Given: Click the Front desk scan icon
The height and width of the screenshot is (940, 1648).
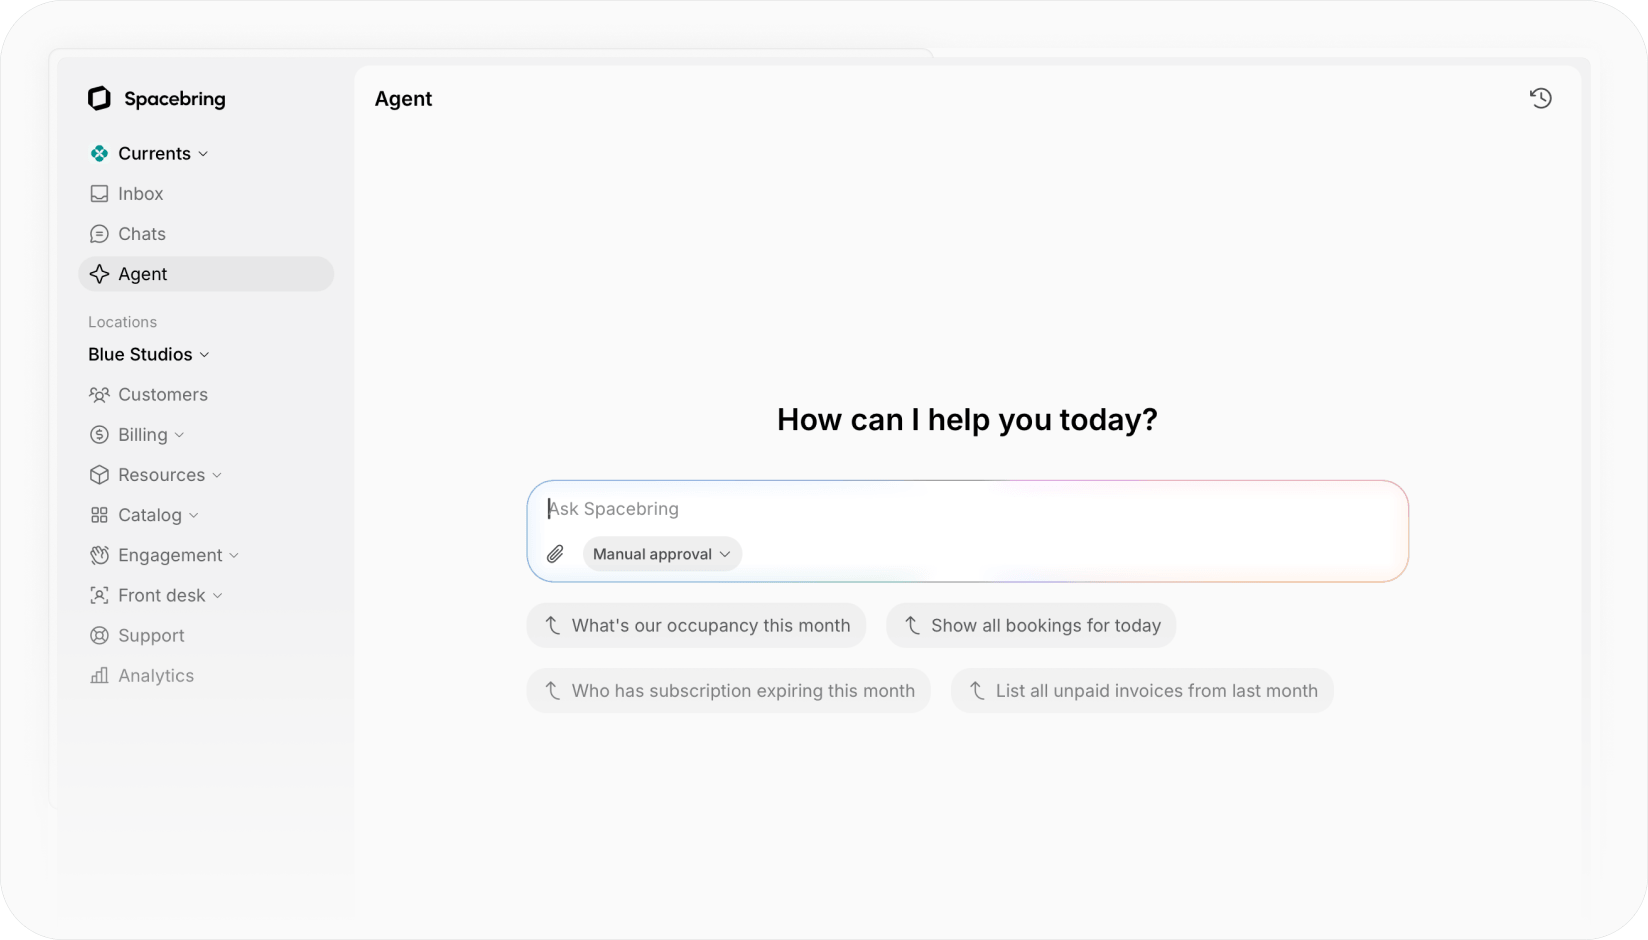Looking at the screenshot, I should tap(99, 595).
